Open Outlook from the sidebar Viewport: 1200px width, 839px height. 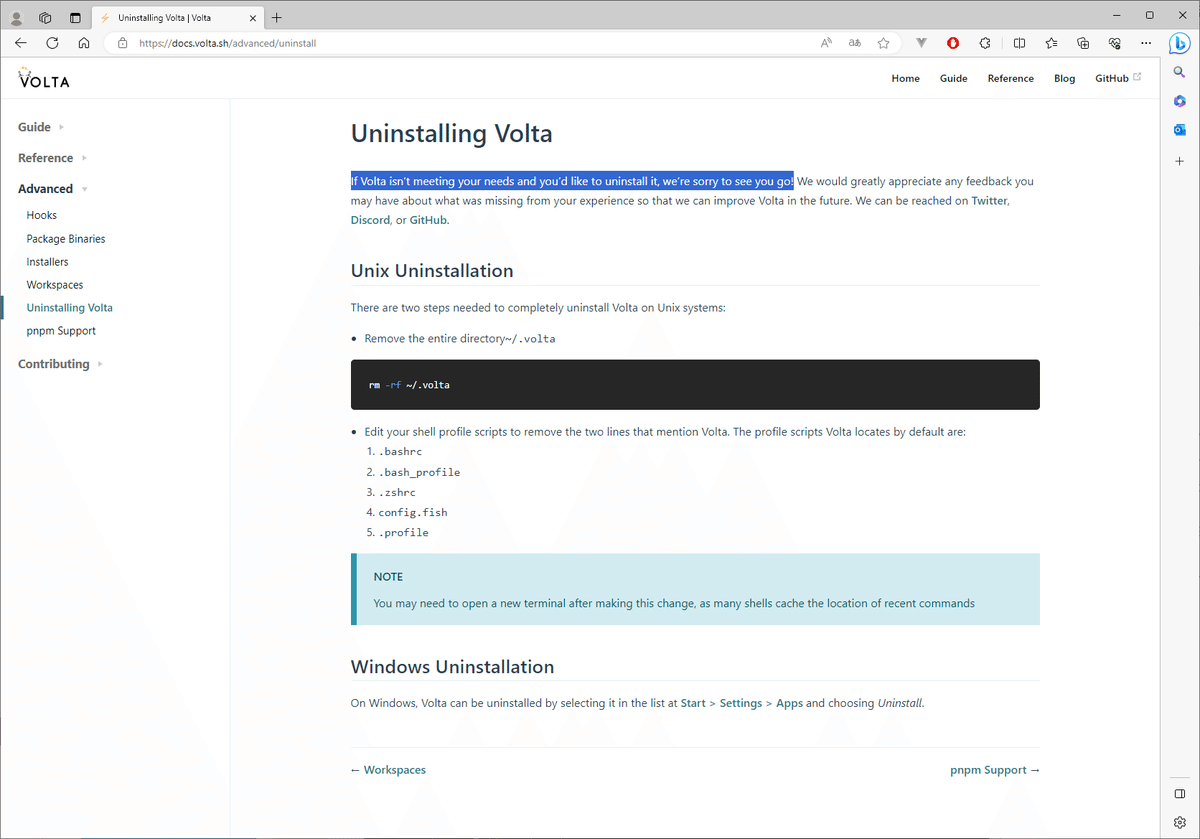[1179, 129]
